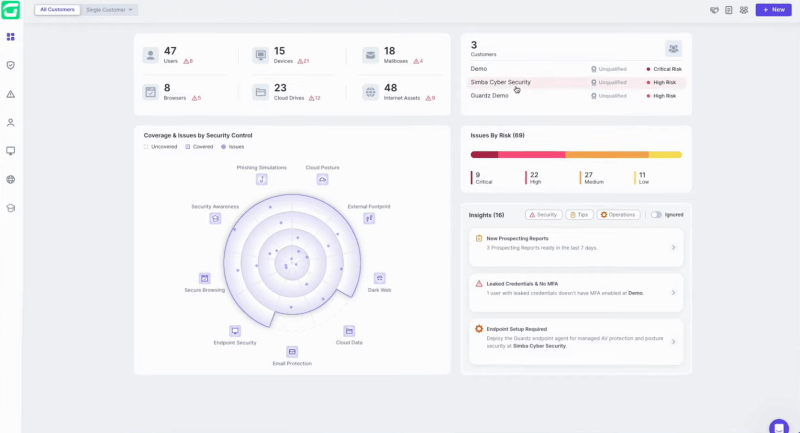Filter insights by Security tab
Image resolution: width=800 pixels, height=433 pixels.
tap(543, 215)
